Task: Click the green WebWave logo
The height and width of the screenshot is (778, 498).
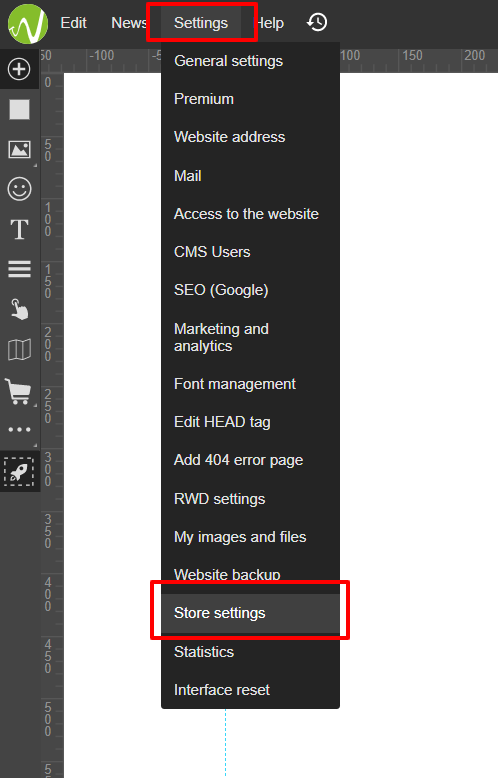Action: (x=28, y=24)
